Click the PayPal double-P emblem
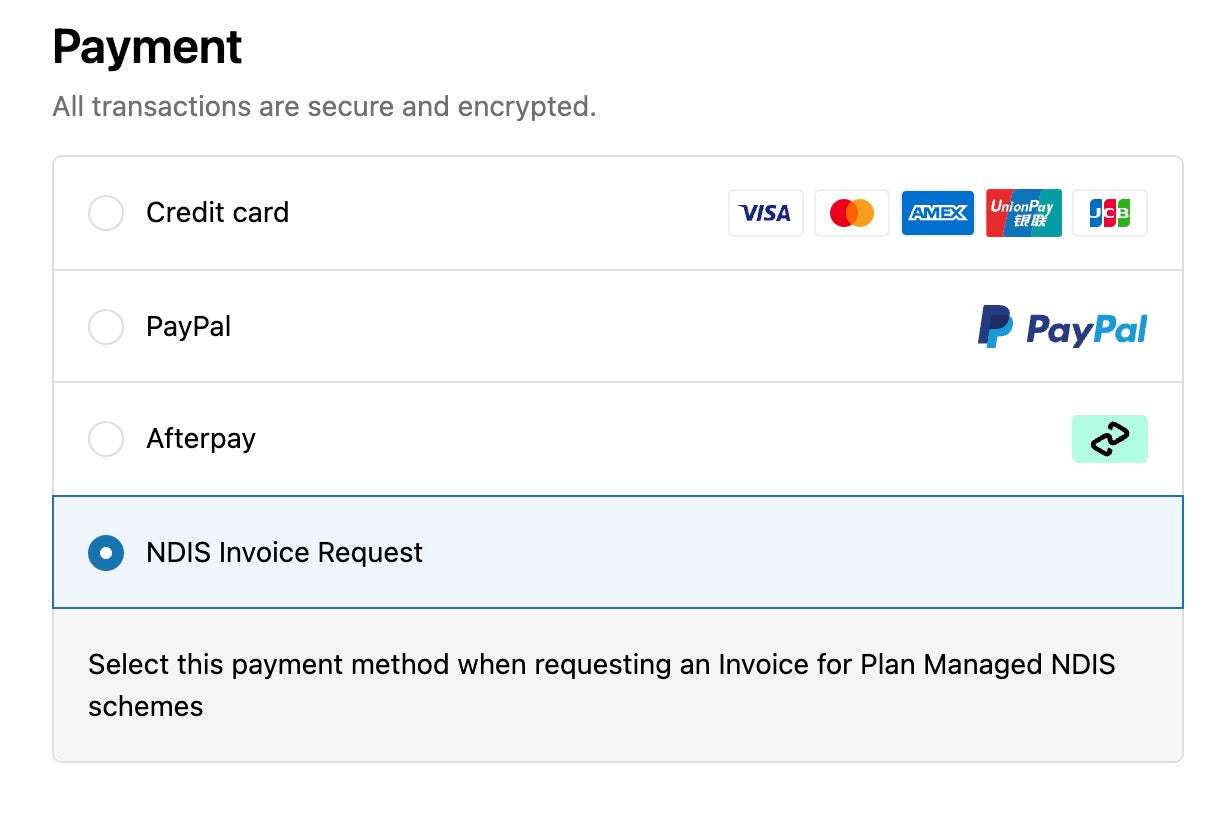 pos(995,327)
